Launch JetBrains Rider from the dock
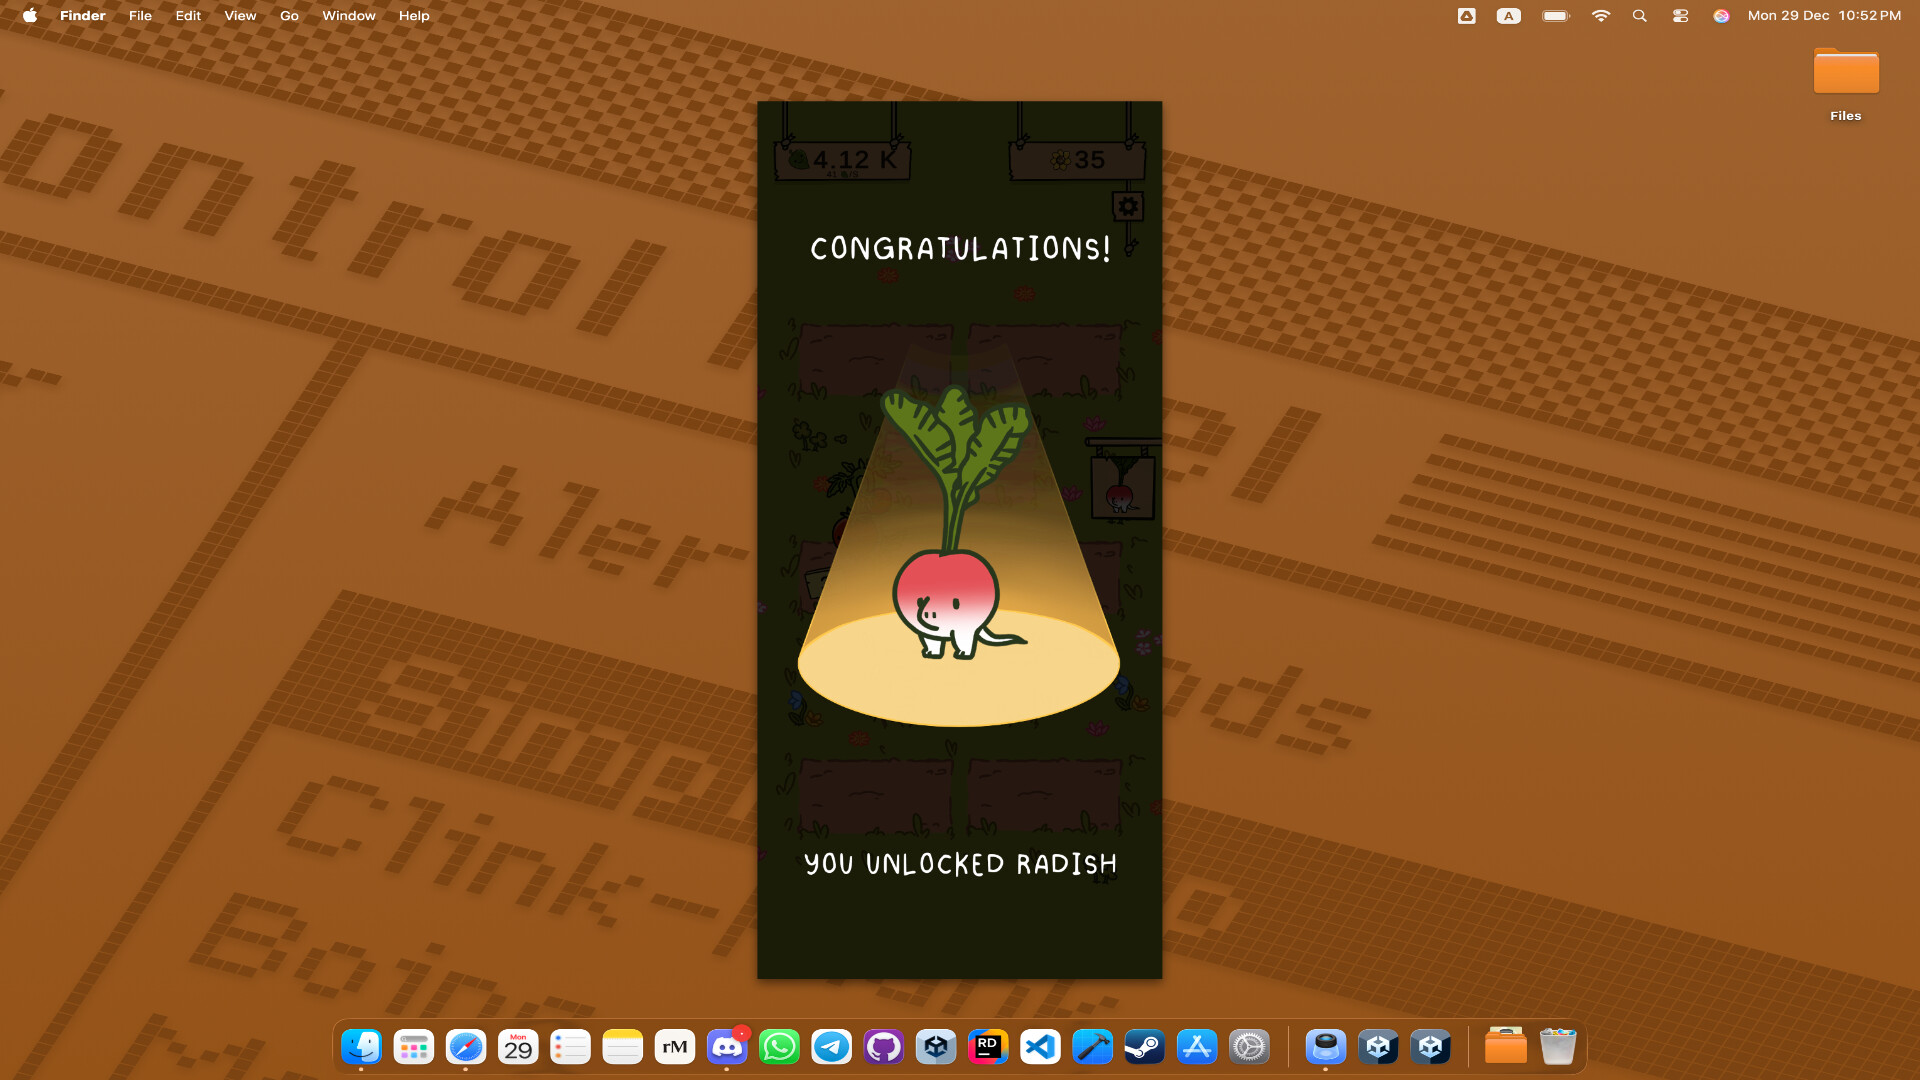Screen dimensions: 1920x1080 coord(987,1047)
